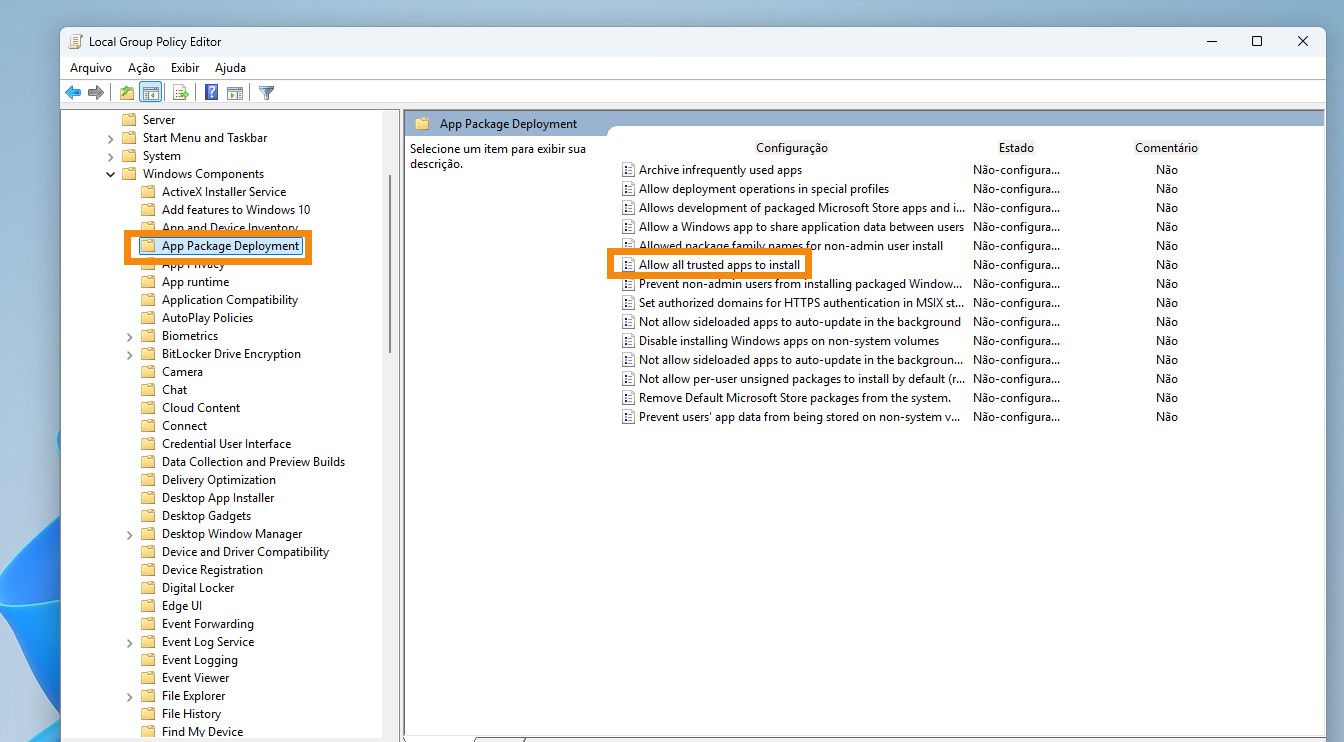This screenshot has height=742, width=1344.
Task: Expand BitLocker Drive Encryption
Action: [130, 354]
